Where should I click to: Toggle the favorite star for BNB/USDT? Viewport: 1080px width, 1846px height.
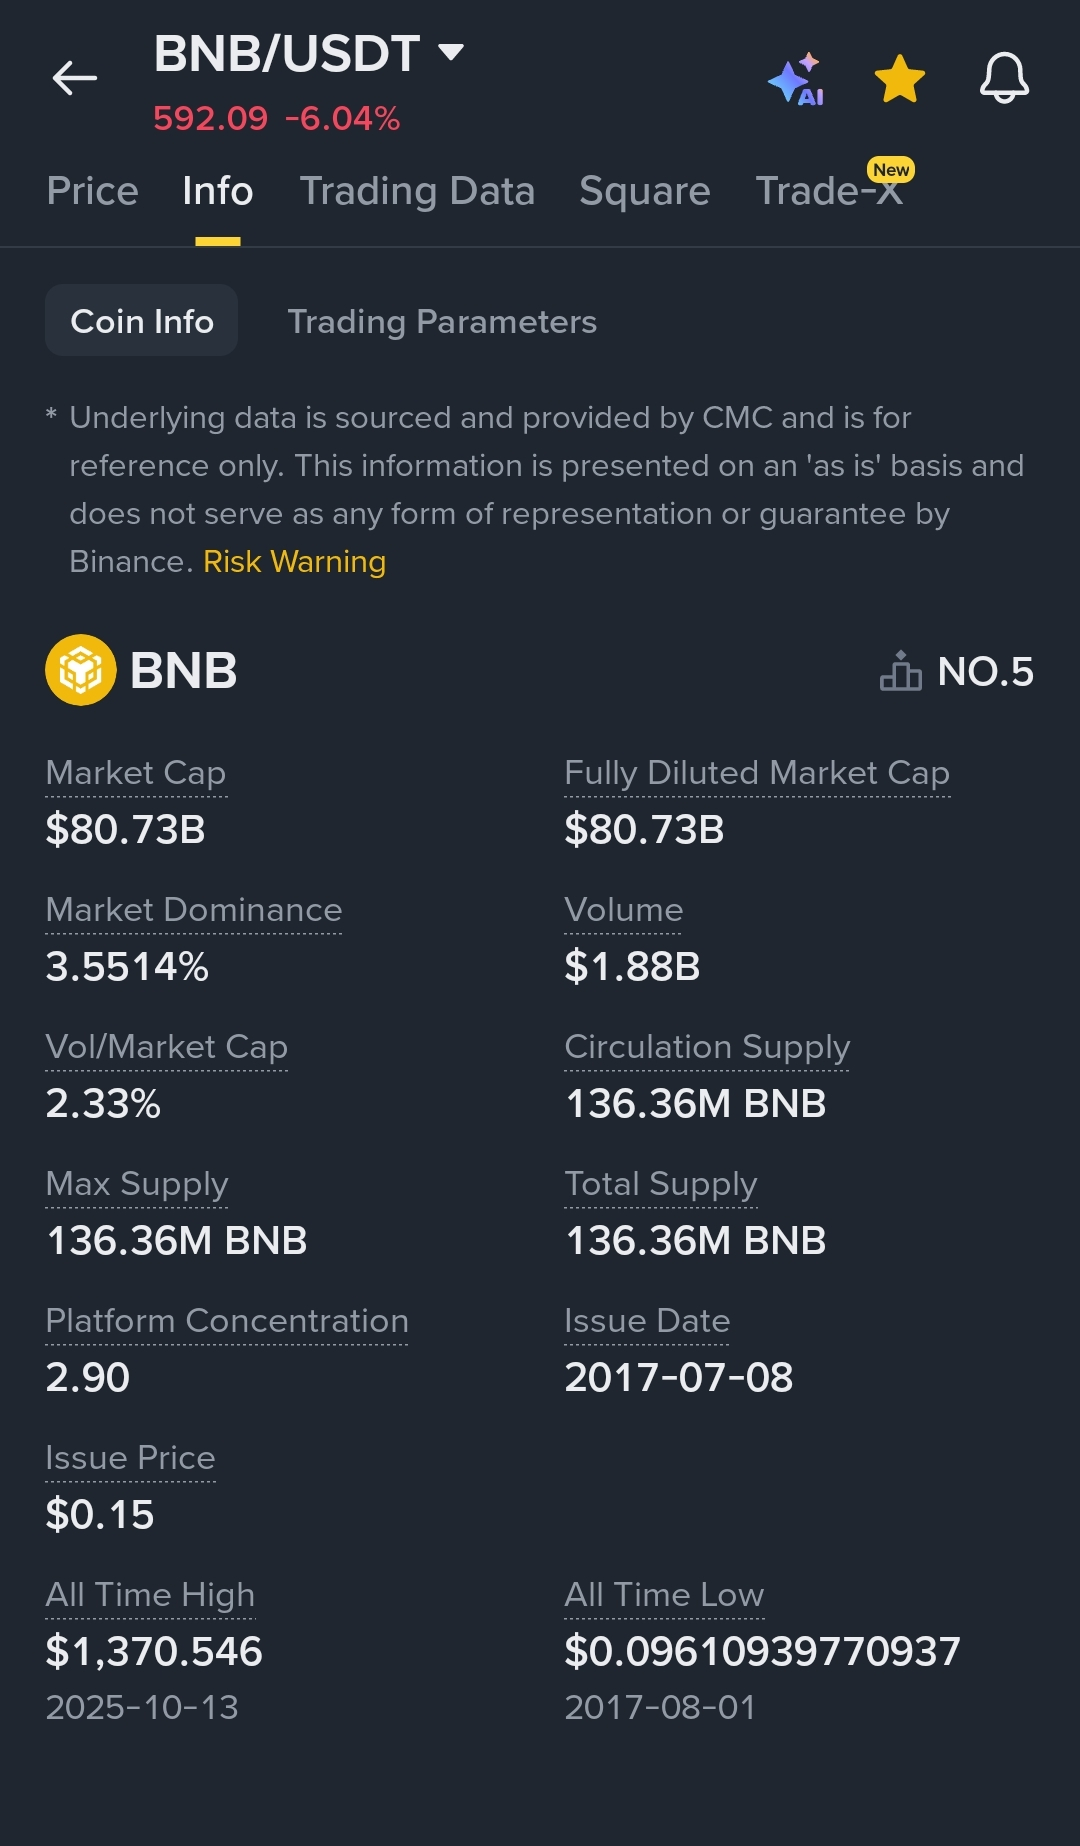pyautogui.click(x=899, y=79)
